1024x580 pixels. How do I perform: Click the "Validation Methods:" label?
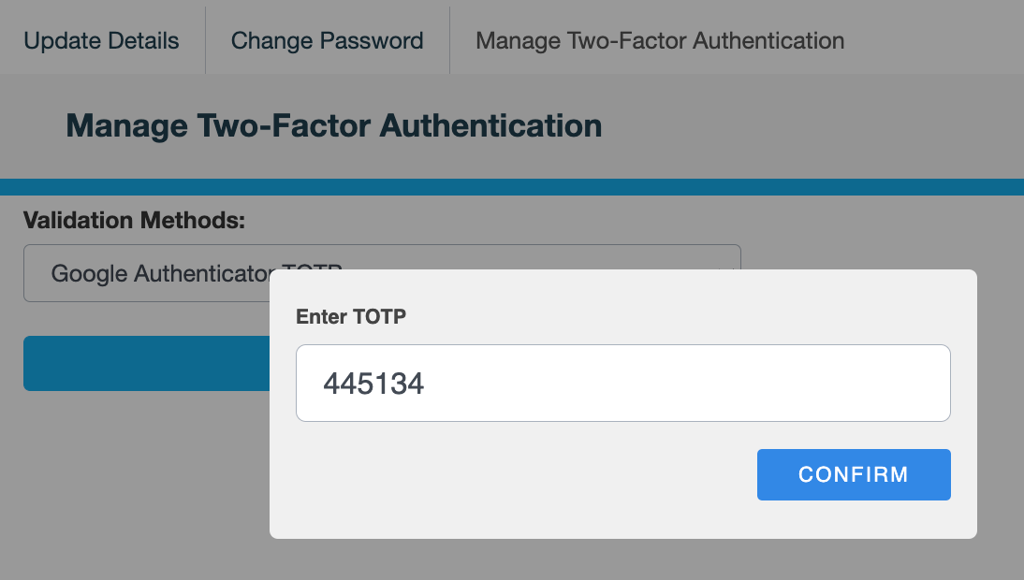(134, 220)
